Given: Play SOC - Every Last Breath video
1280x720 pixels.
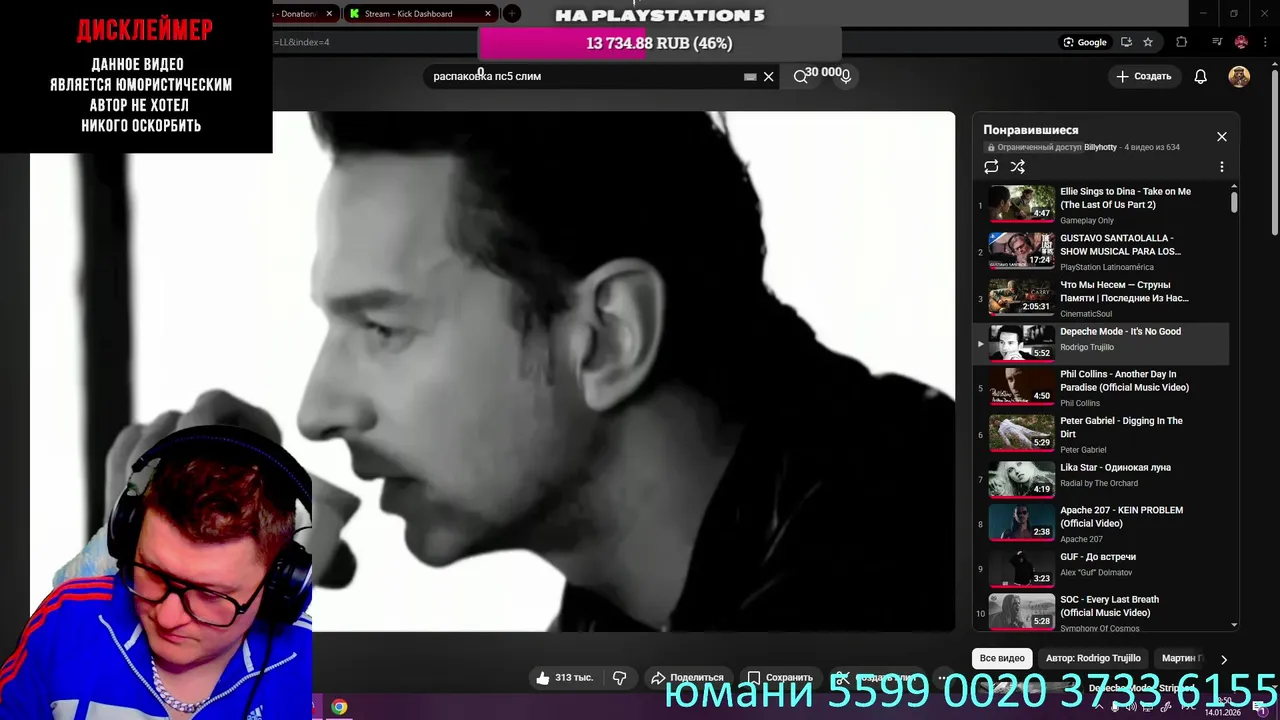Looking at the screenshot, I should (x=1101, y=612).
